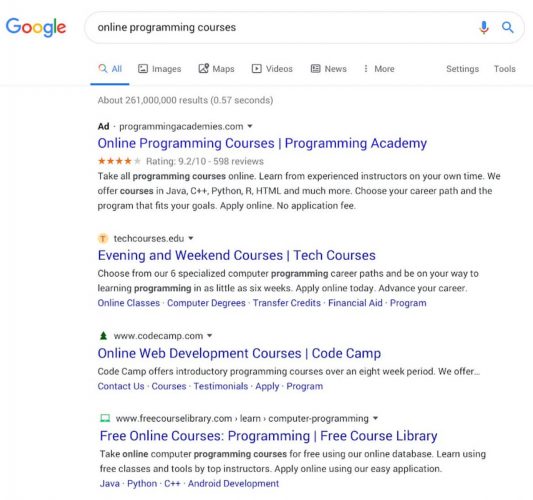Open the Financial Aid sitelink

tap(355, 303)
